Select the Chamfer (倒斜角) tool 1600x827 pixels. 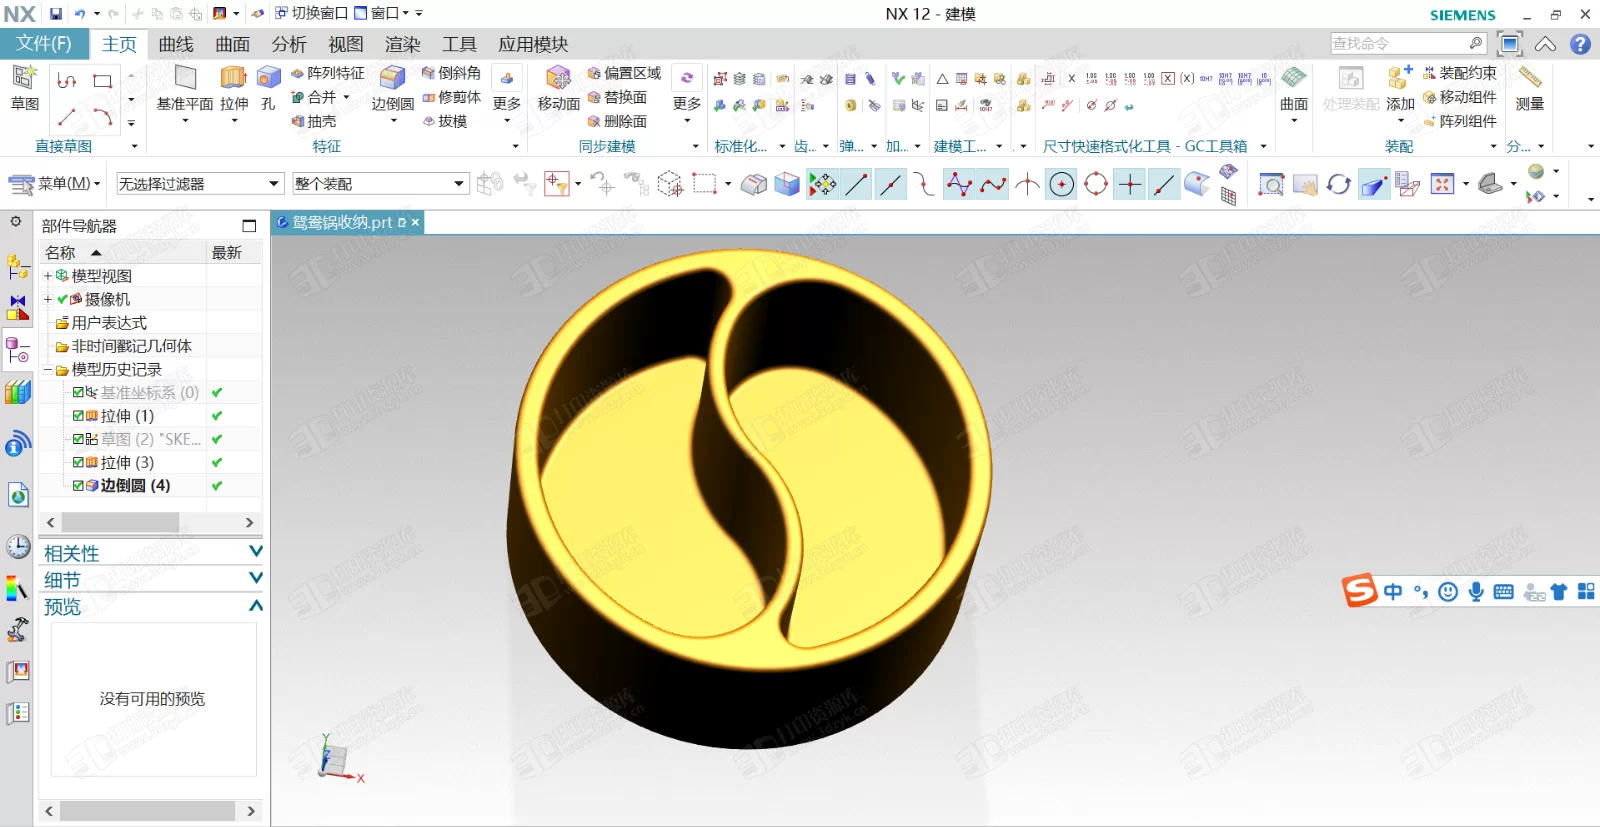coord(451,73)
